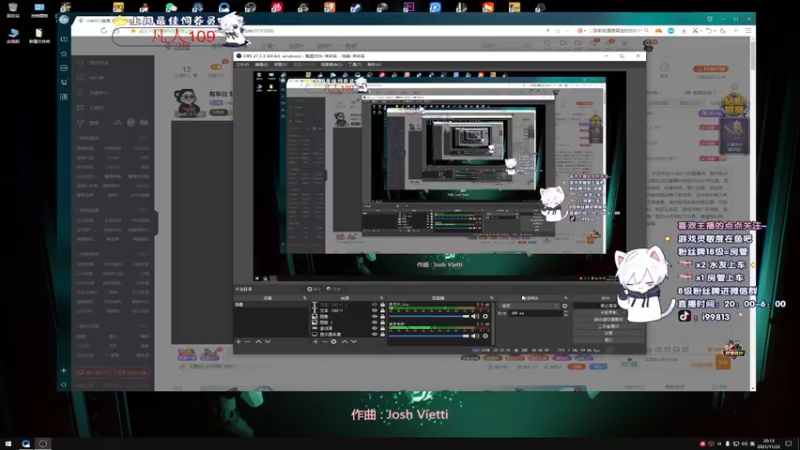The image size is (800, 450).
Task: Open game controller icon in browser toolbar
Action: click(x=659, y=31)
